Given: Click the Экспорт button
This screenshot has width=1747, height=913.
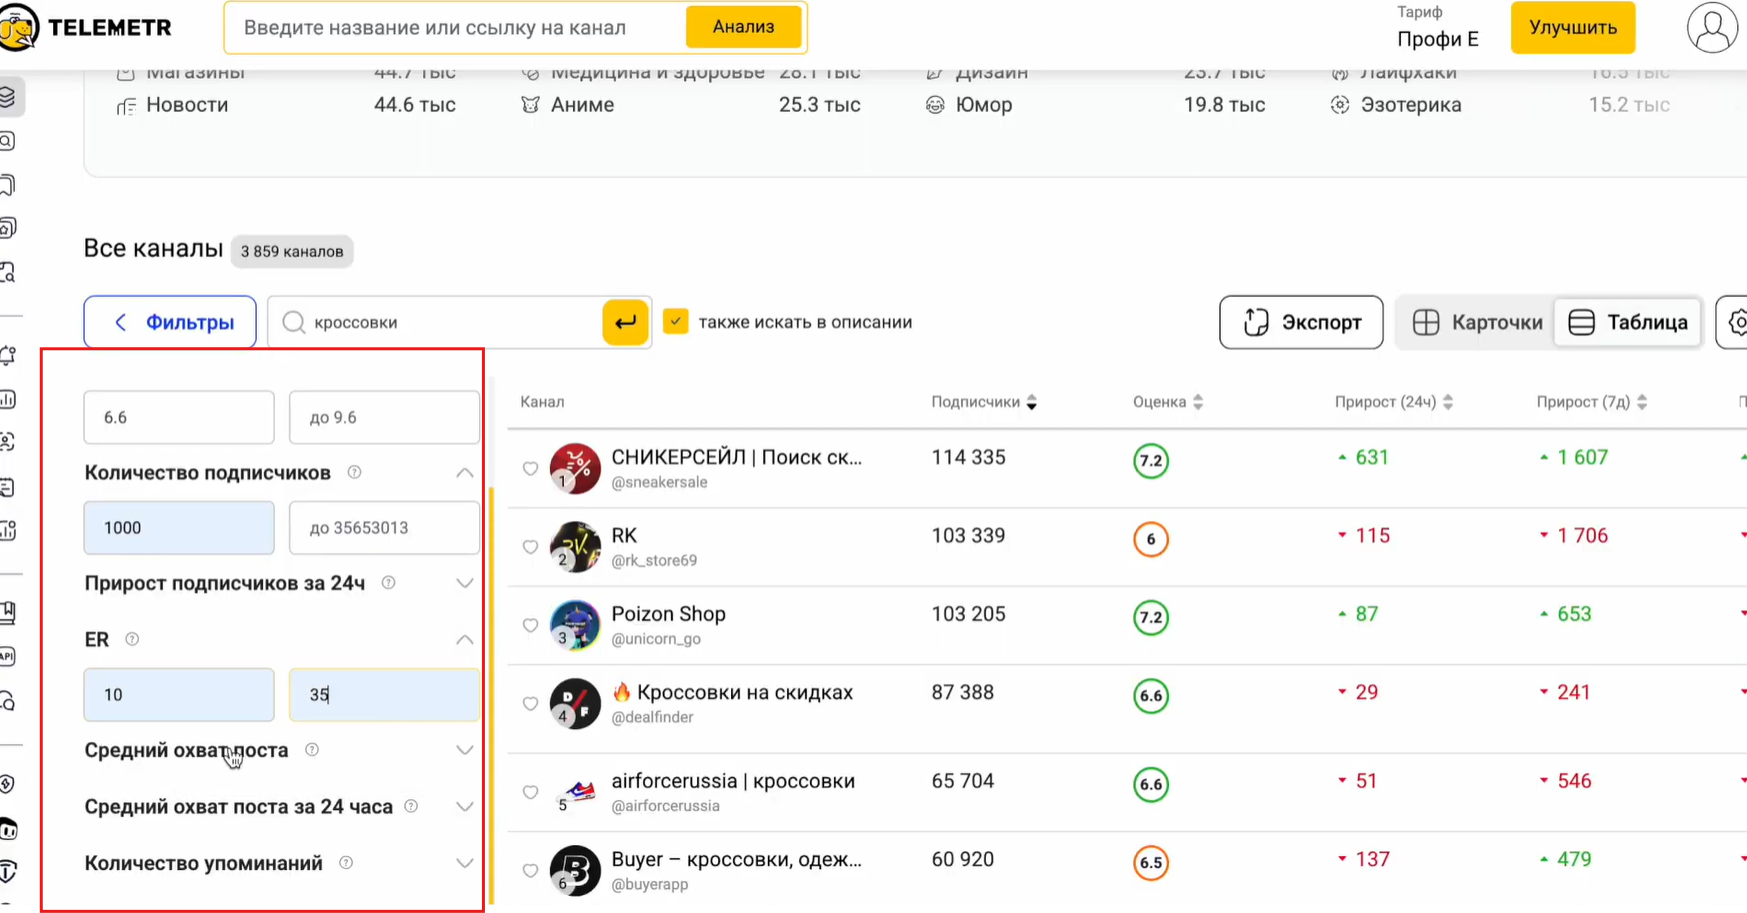Looking at the screenshot, I should click(1300, 322).
